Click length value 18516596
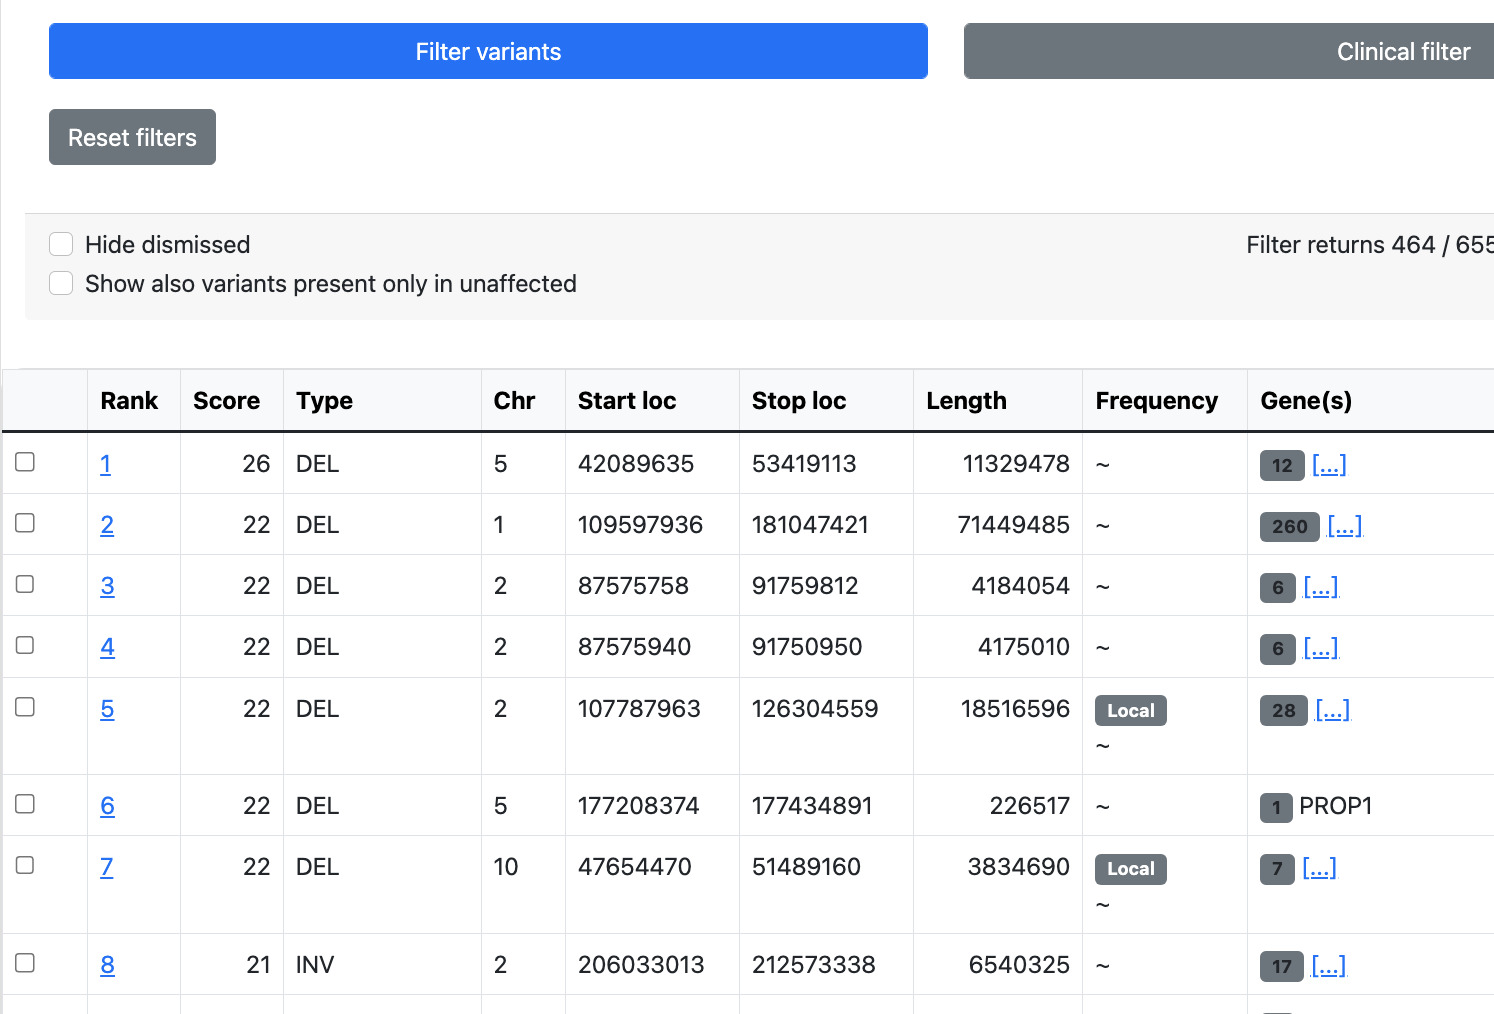 (1015, 709)
